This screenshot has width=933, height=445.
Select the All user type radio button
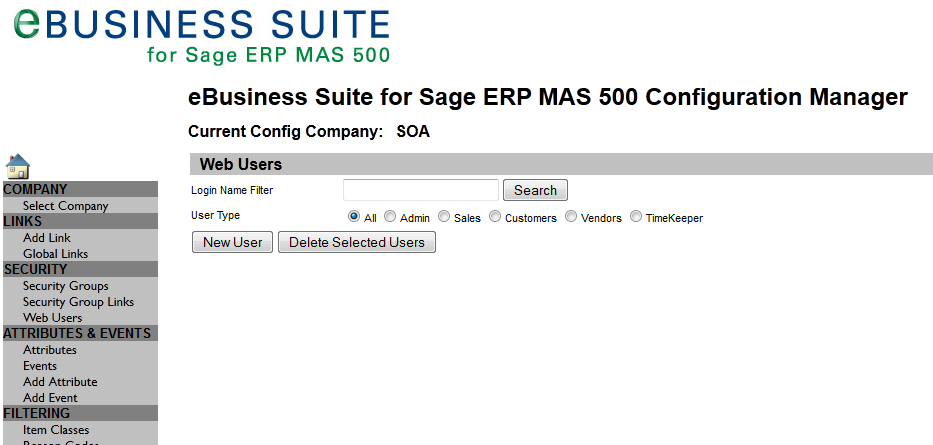coord(354,217)
